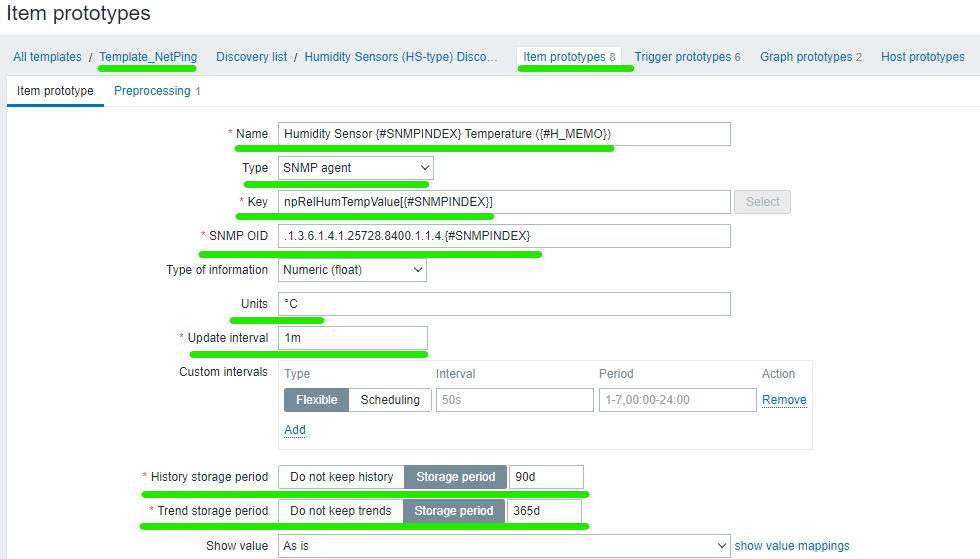Open the Show value dropdown
The image size is (980, 559).
pos(504,546)
